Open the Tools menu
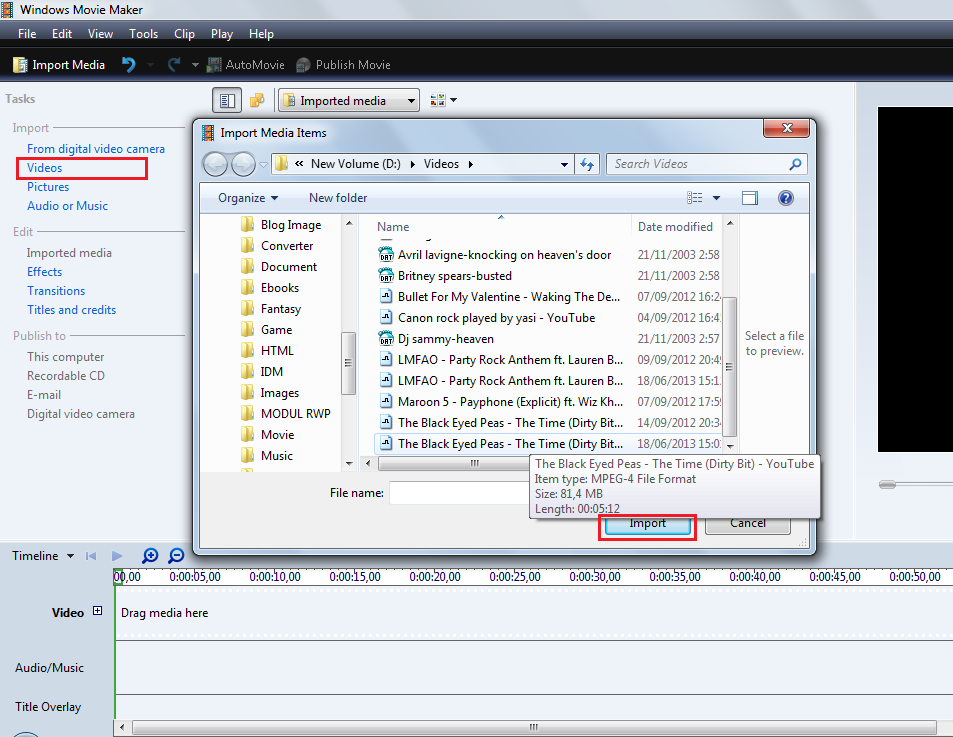This screenshot has width=953, height=737. click(x=143, y=34)
